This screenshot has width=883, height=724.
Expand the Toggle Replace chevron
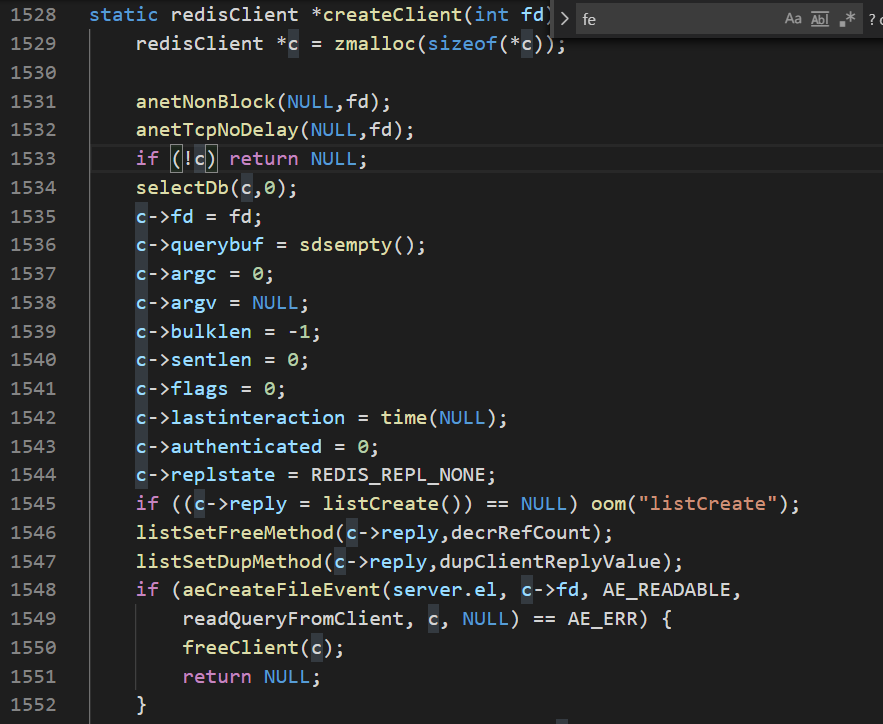pyautogui.click(x=564, y=19)
